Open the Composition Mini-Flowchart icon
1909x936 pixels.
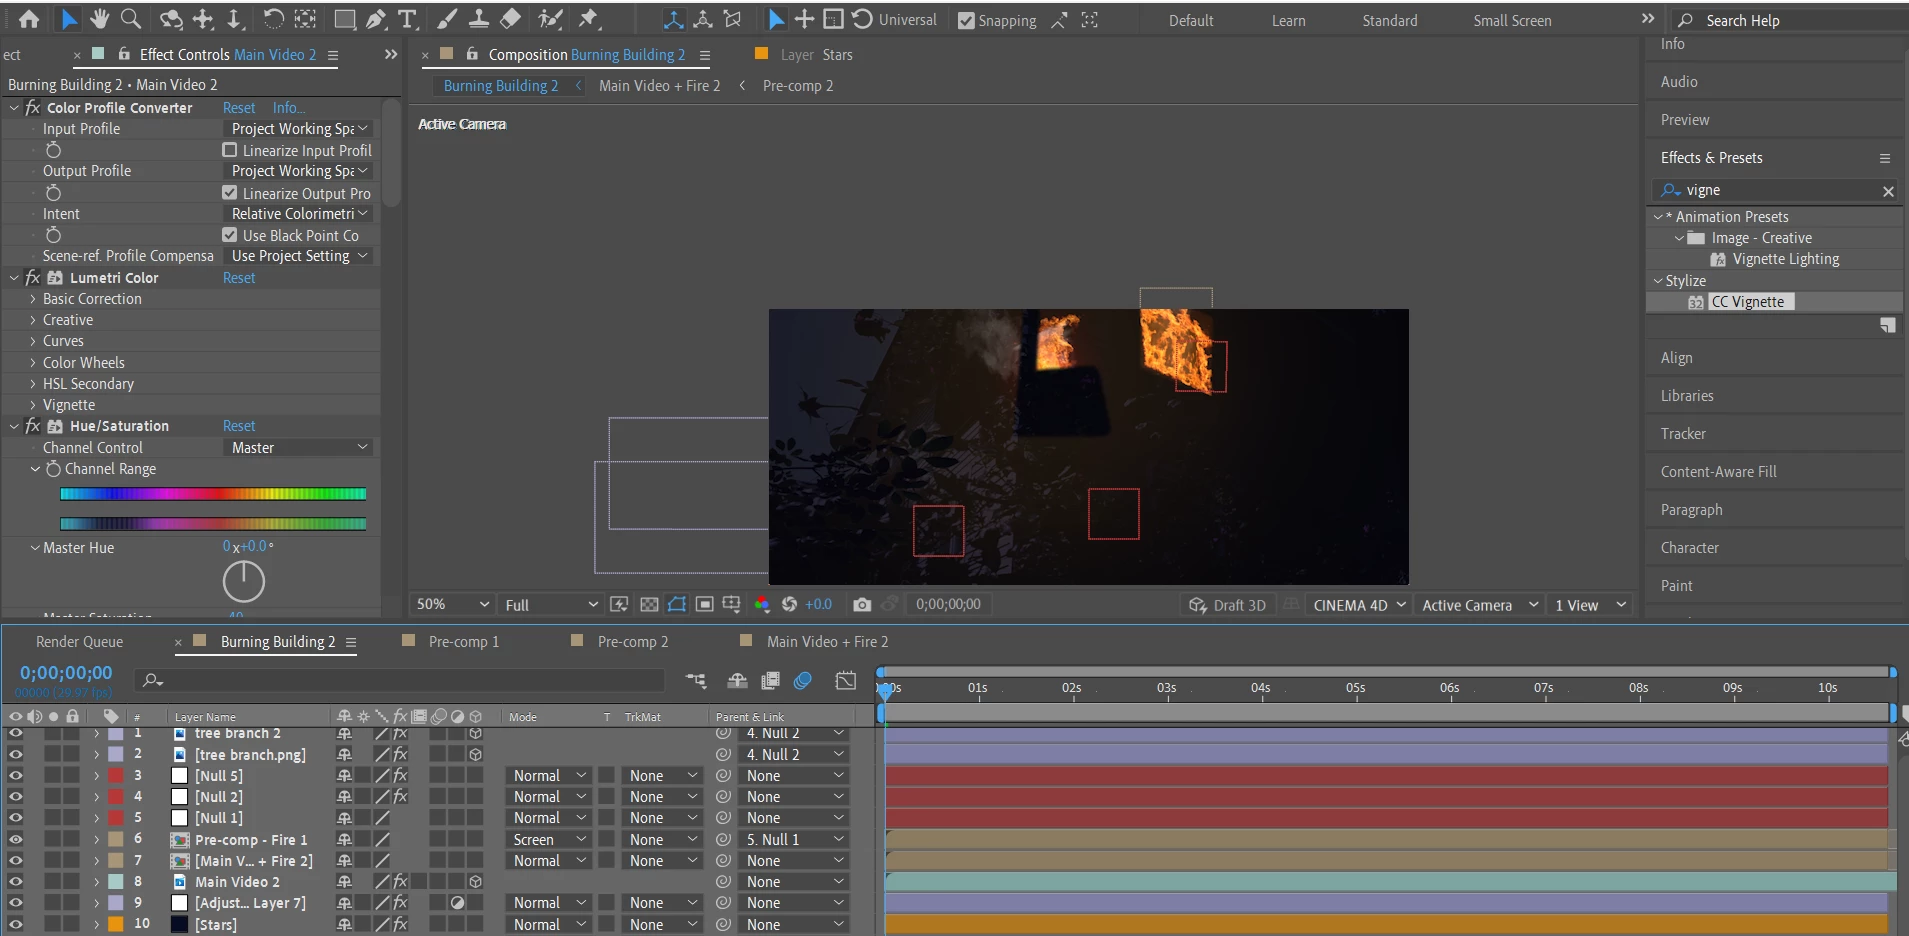pyautogui.click(x=696, y=681)
